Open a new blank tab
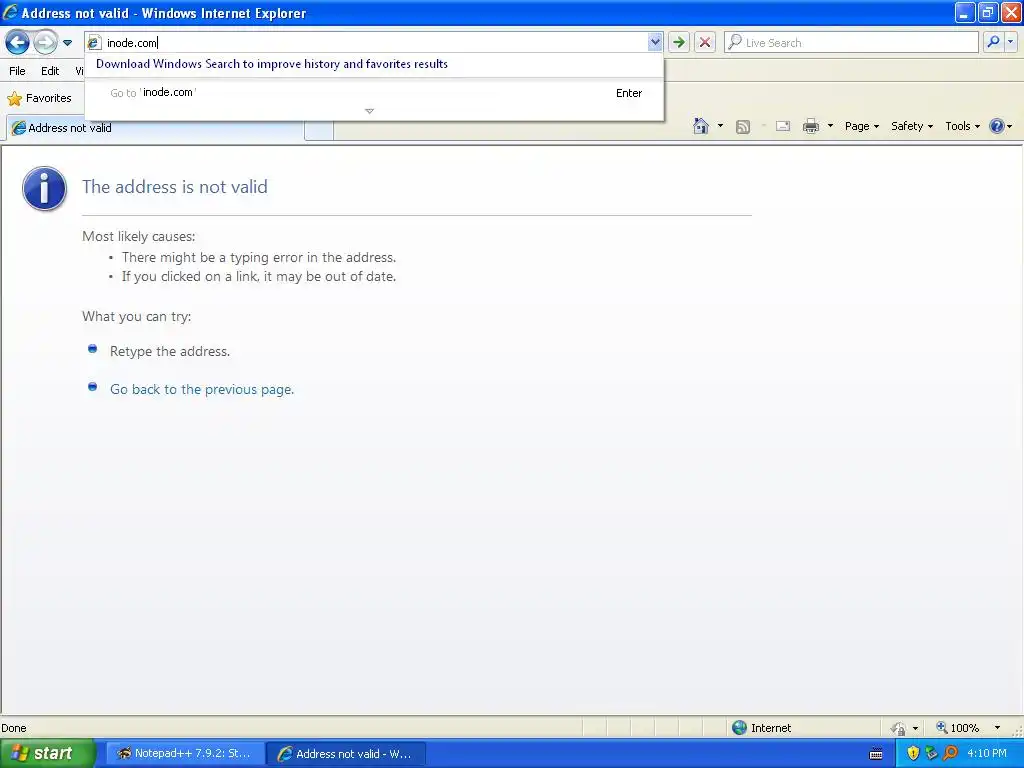 (x=319, y=129)
